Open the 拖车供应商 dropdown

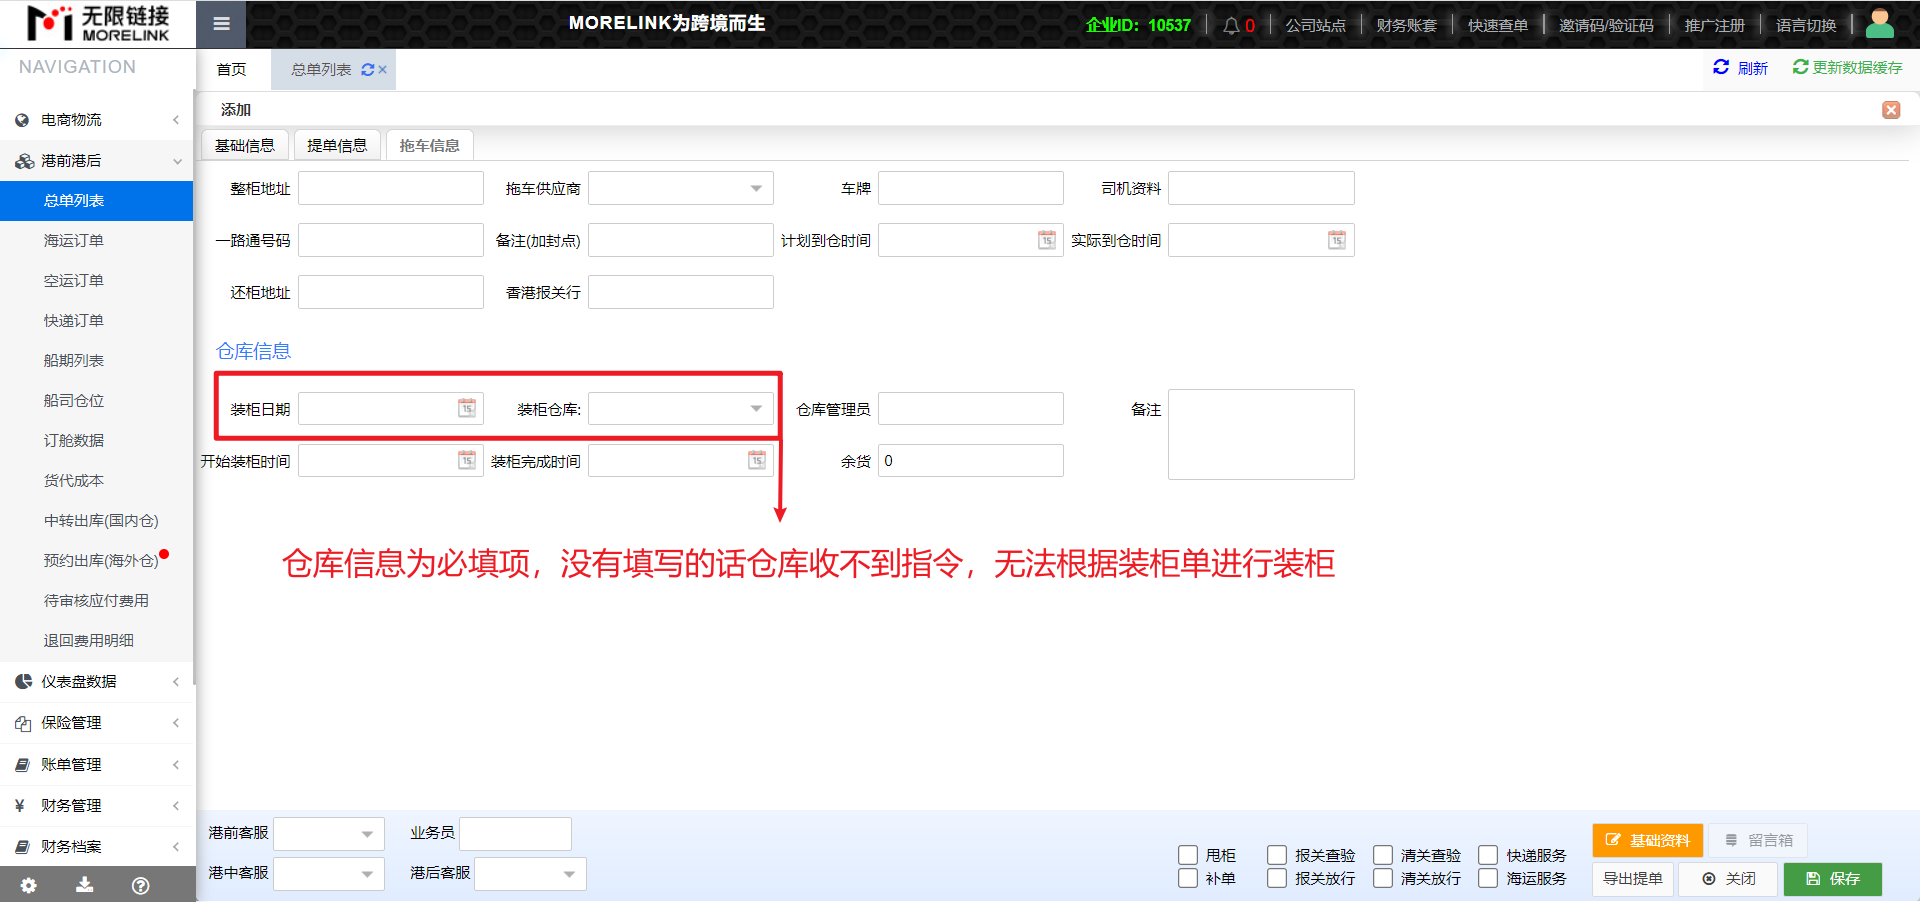point(756,188)
